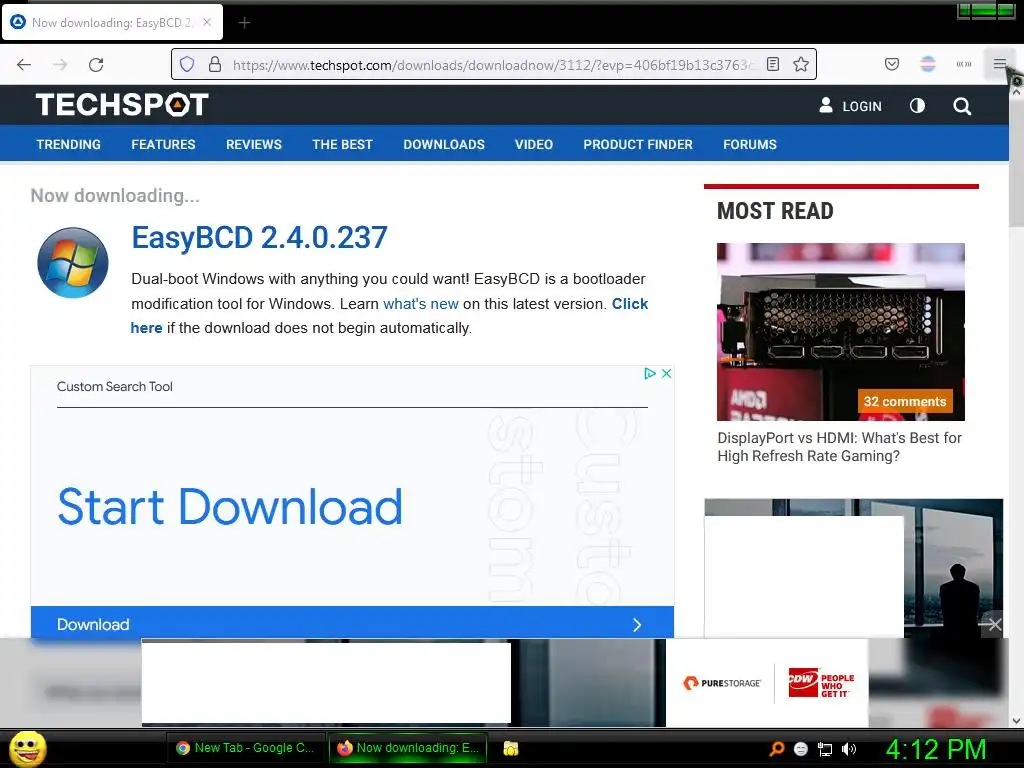Screen dimensions: 1024x768
Task: Open the "what's new" link
Action: pos(421,304)
